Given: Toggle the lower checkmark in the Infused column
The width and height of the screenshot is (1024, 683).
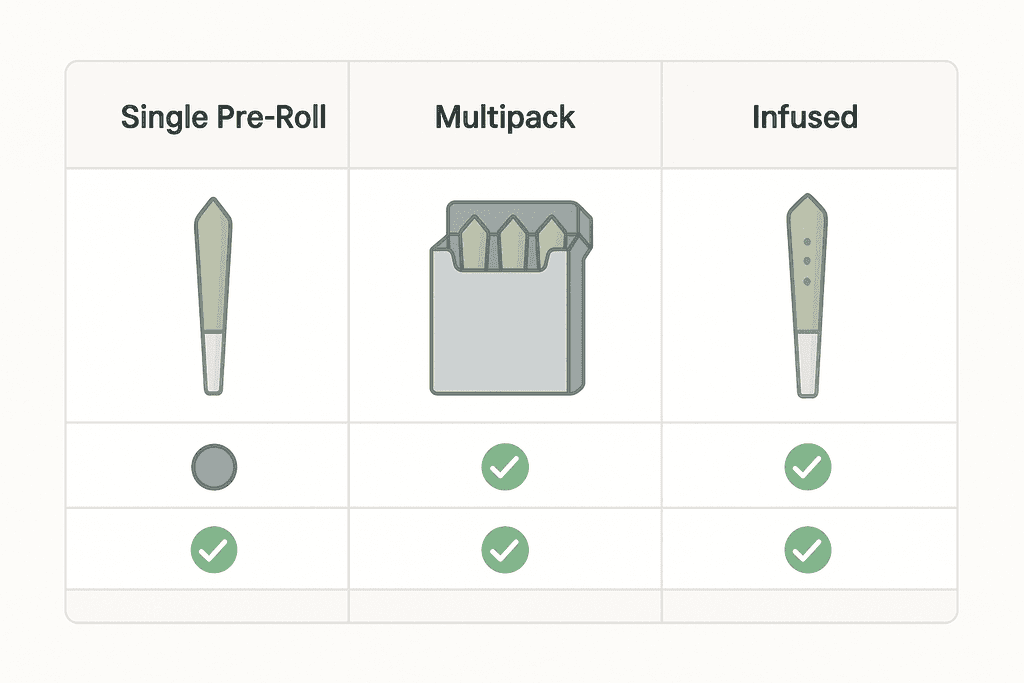Looking at the screenshot, I should 807,549.
